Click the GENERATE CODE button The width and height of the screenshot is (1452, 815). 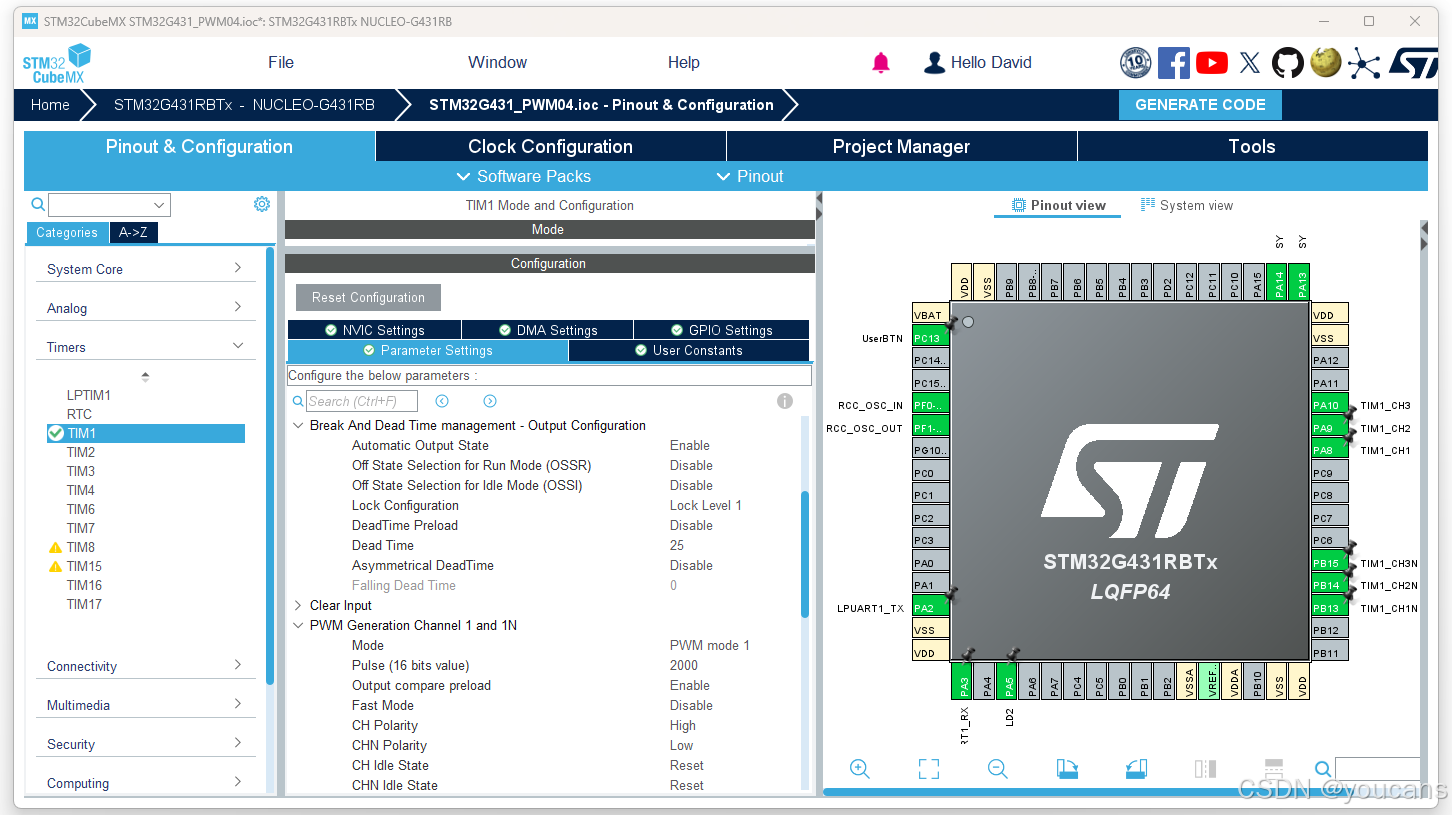click(x=1200, y=105)
